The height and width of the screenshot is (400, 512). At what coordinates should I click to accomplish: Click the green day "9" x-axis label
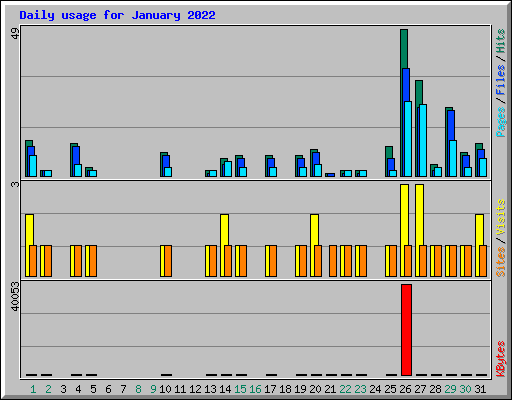(x=153, y=389)
